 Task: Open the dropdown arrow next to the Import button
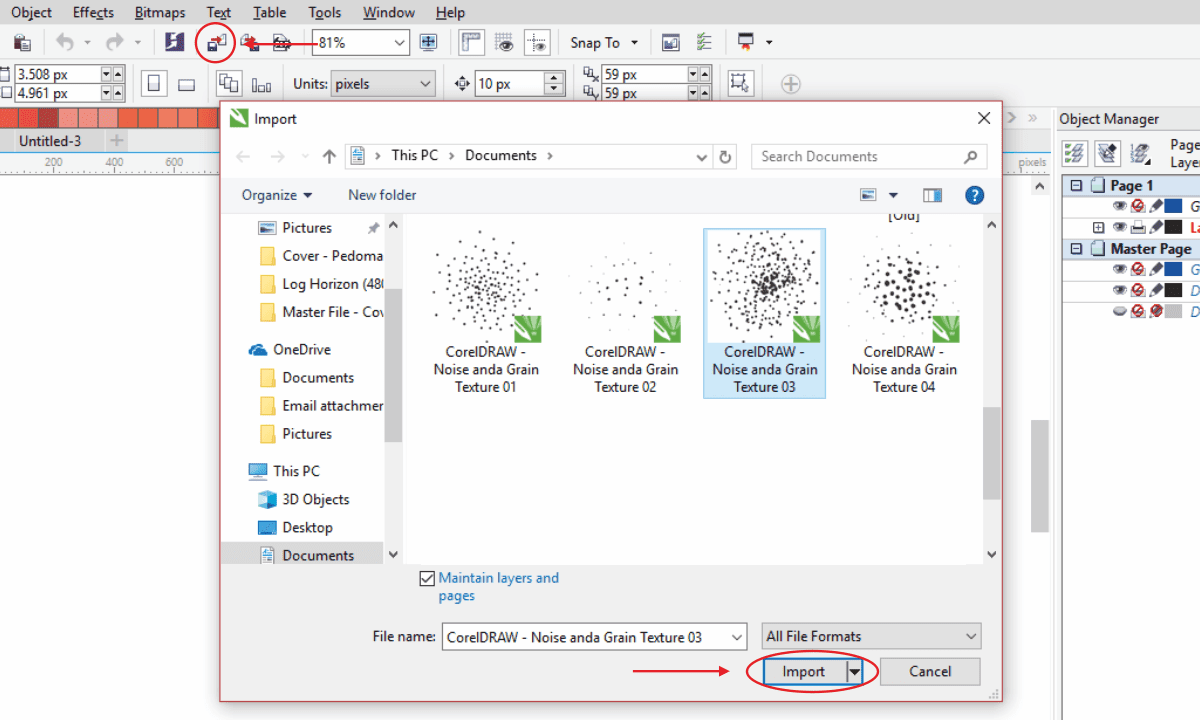click(855, 672)
